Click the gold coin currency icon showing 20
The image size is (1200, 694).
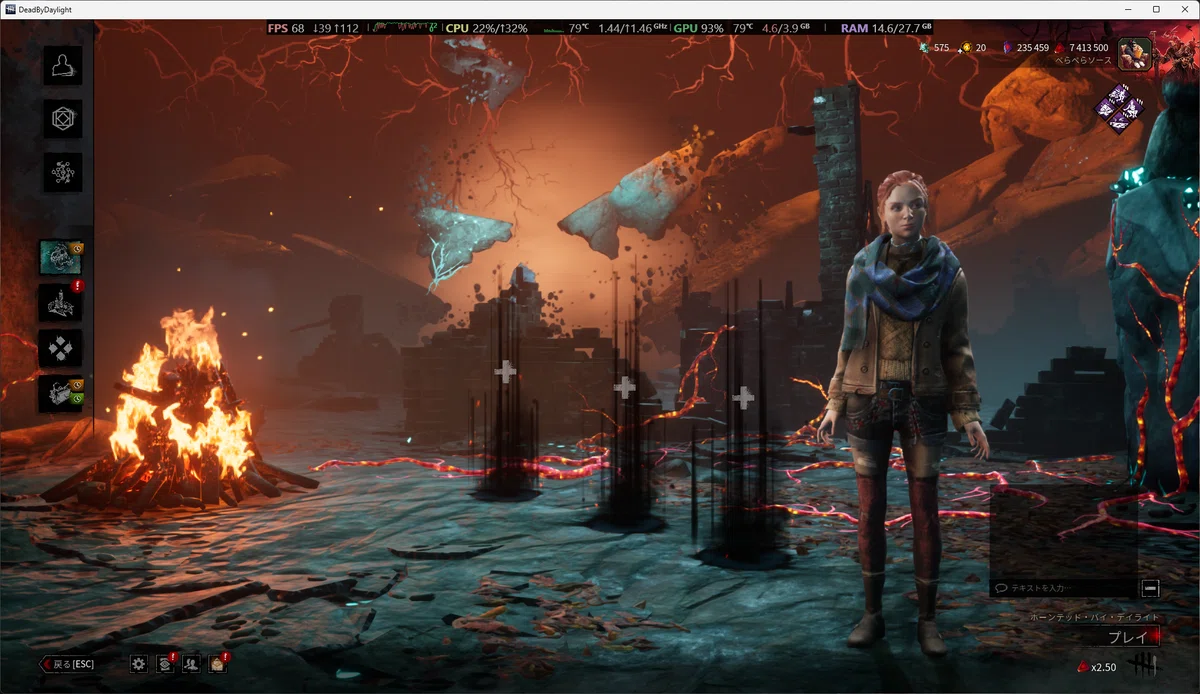coord(966,48)
